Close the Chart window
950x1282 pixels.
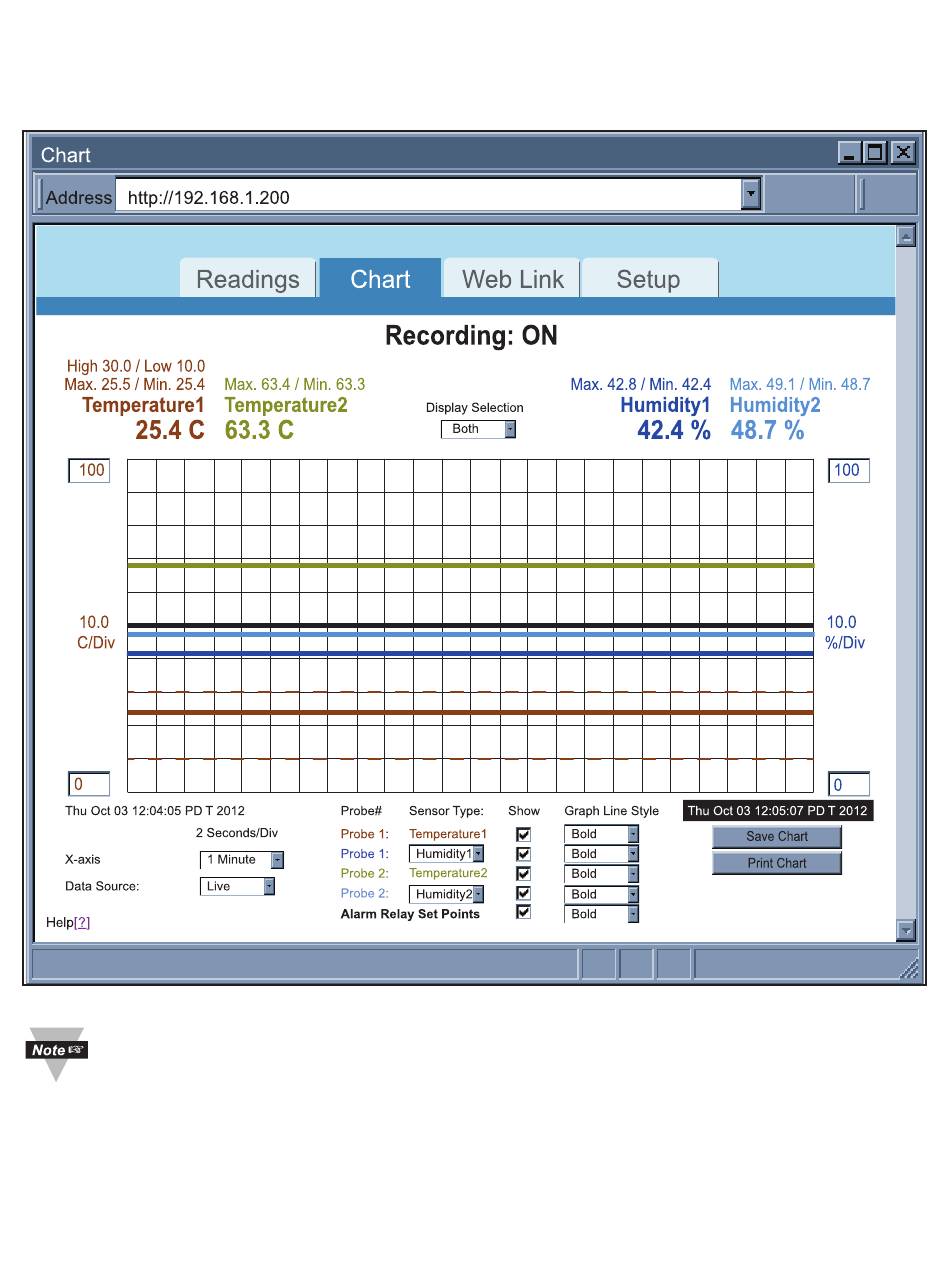click(903, 153)
